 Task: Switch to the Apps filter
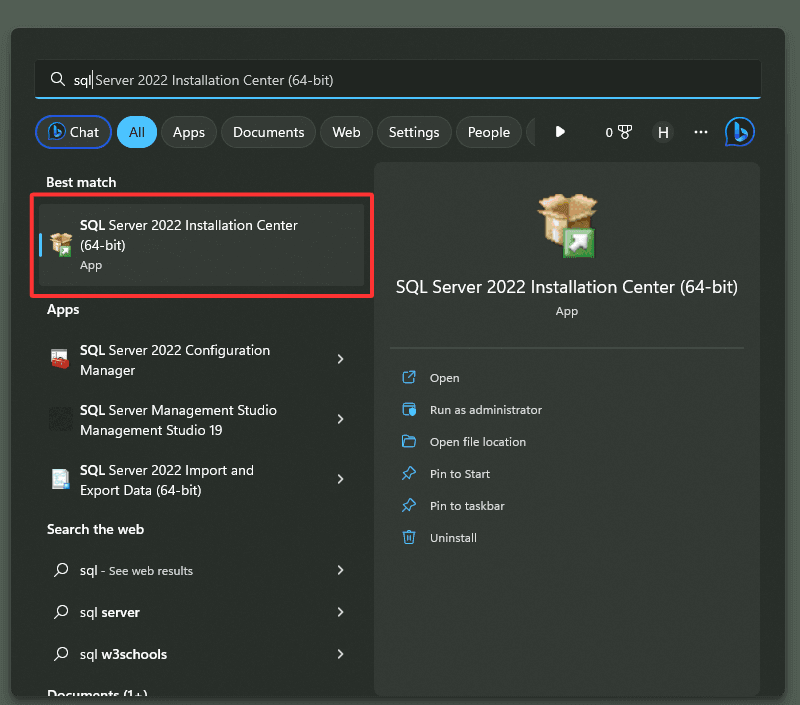[x=189, y=132]
